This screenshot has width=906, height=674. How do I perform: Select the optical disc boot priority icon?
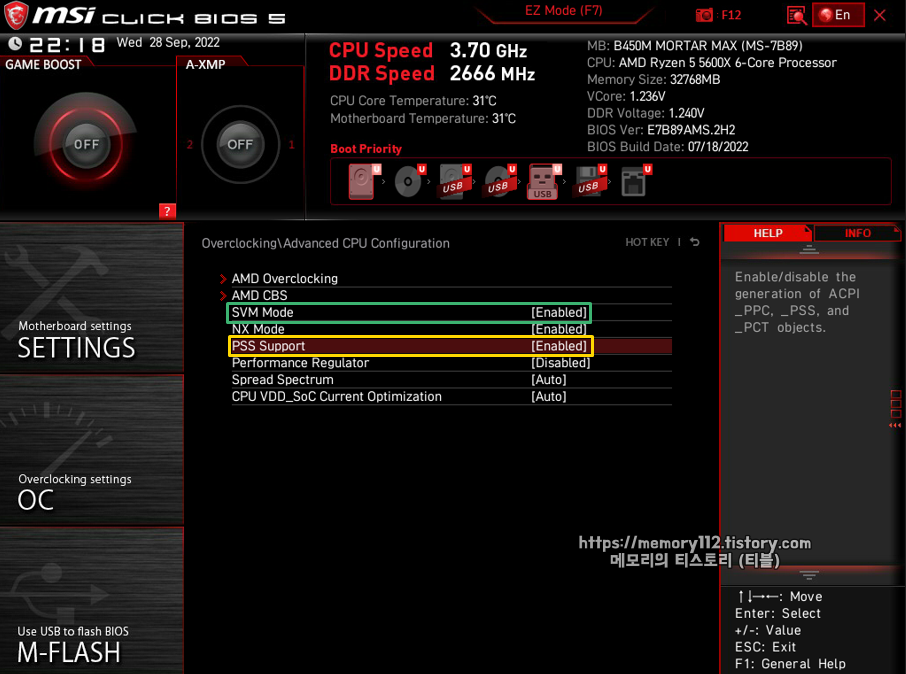[410, 182]
